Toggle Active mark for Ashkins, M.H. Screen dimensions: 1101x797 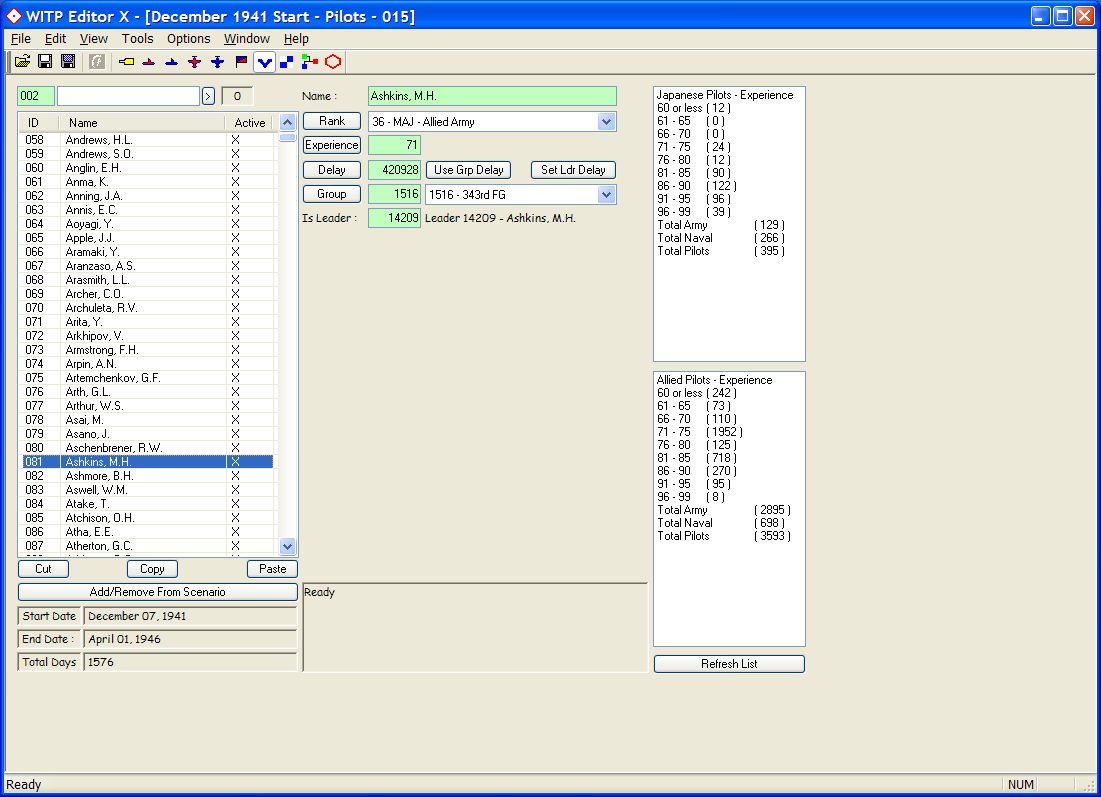[x=235, y=462]
